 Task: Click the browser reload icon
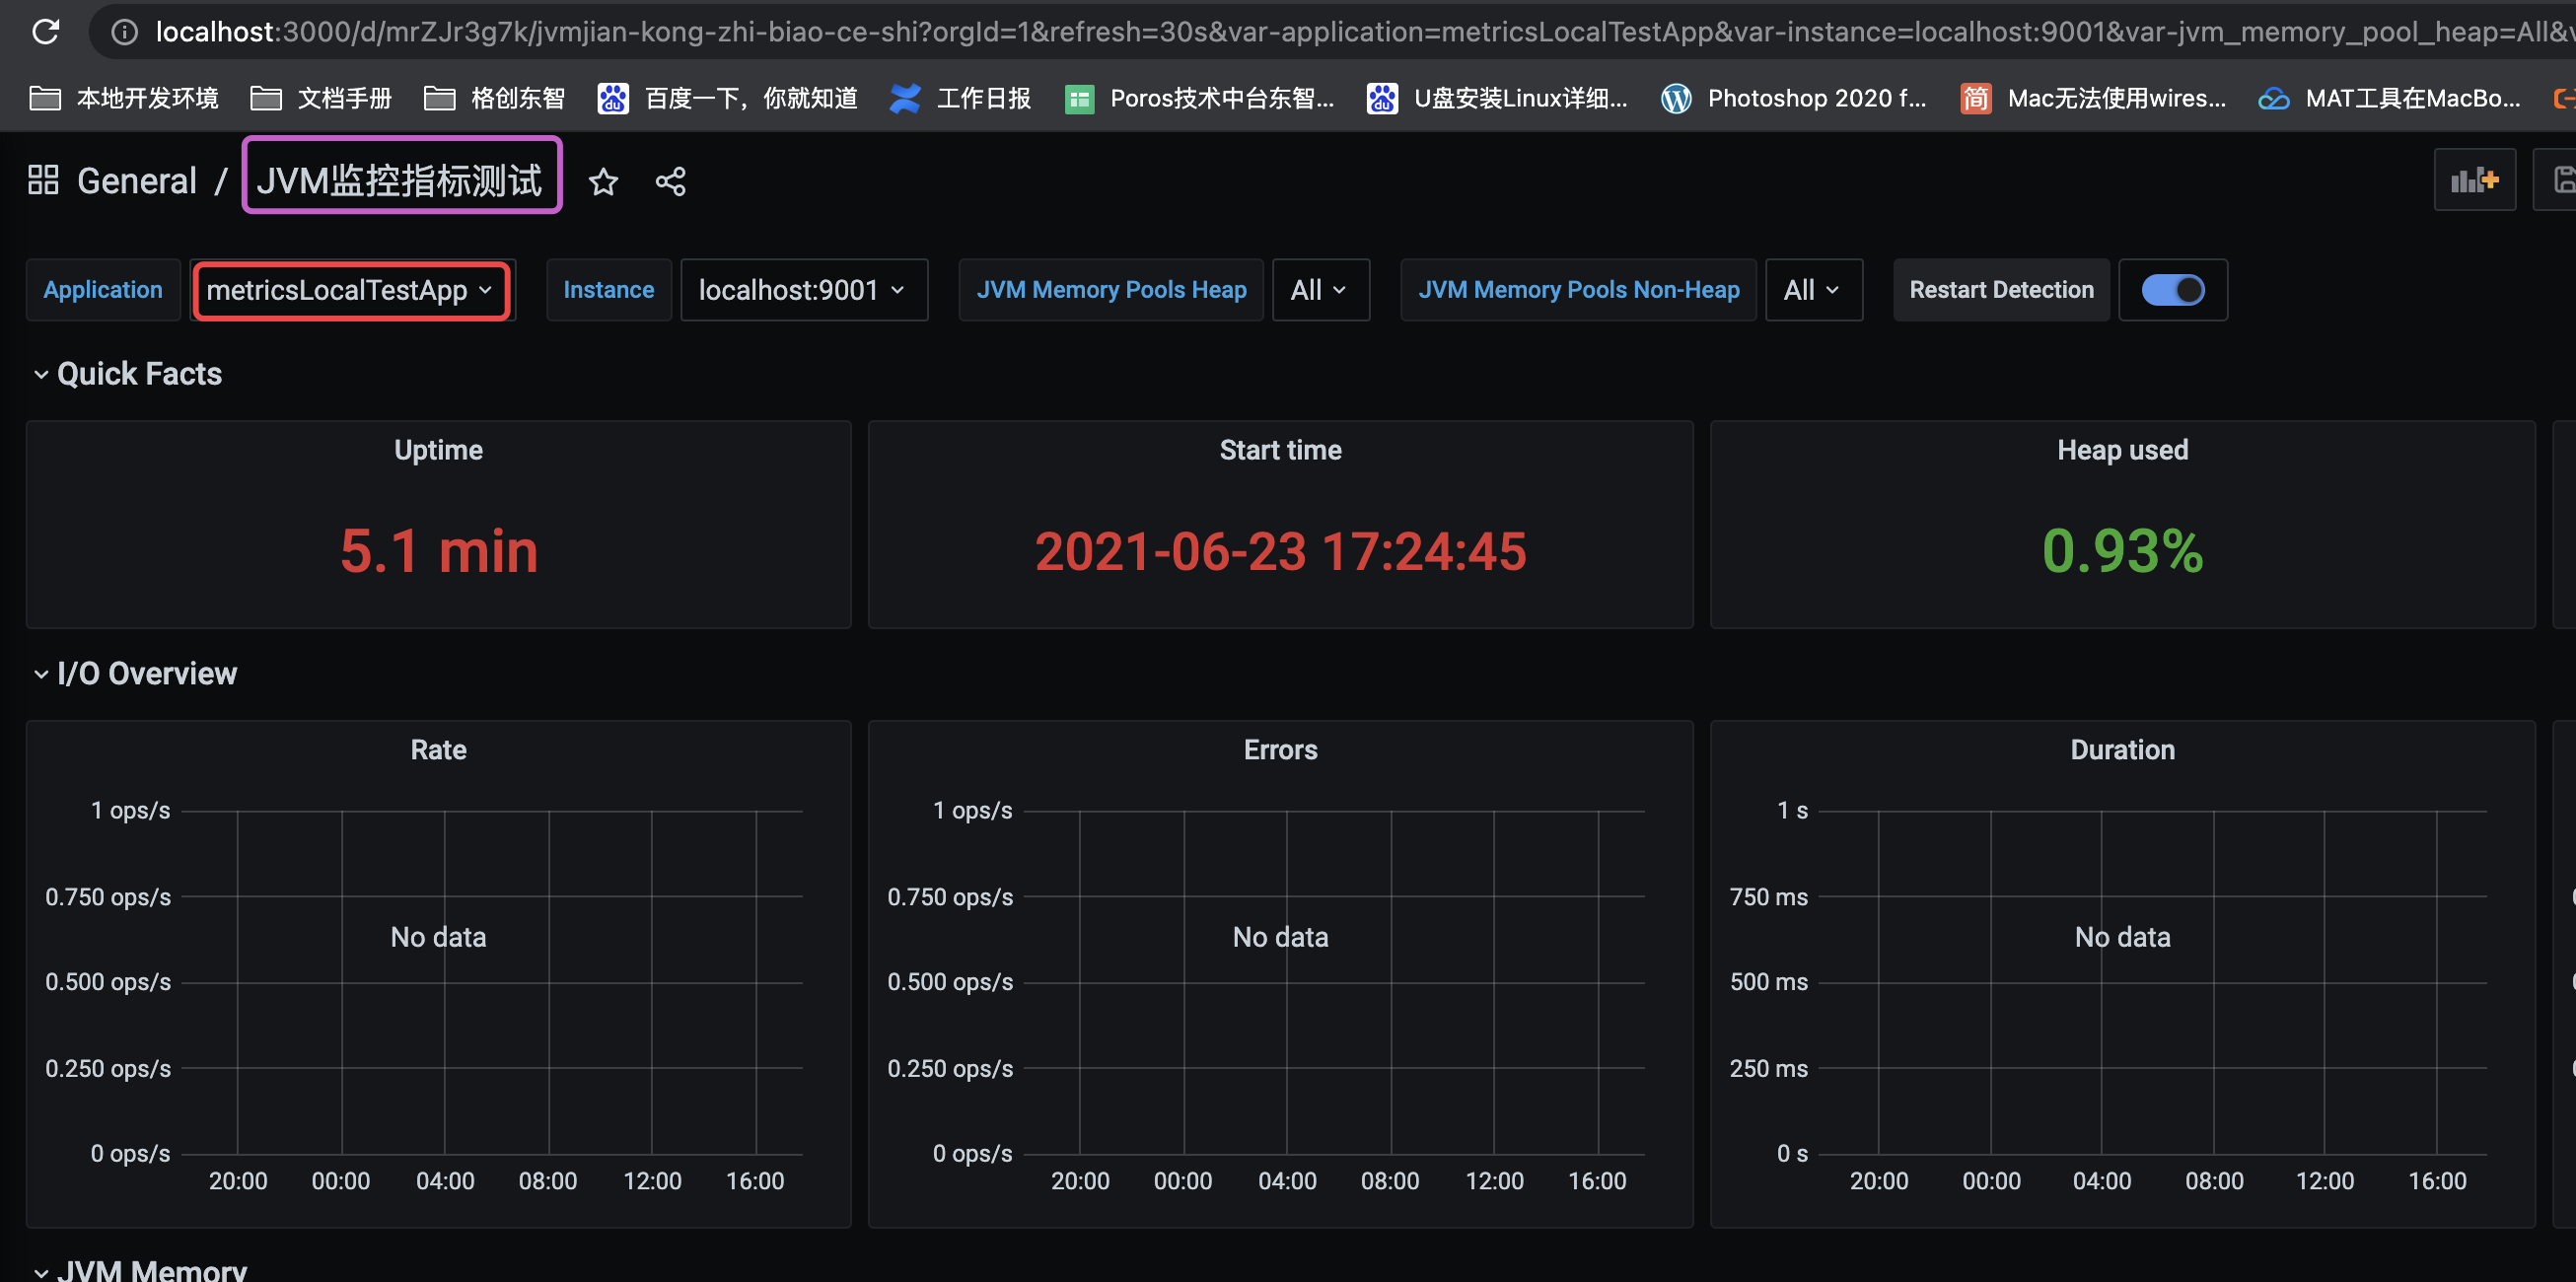45,32
